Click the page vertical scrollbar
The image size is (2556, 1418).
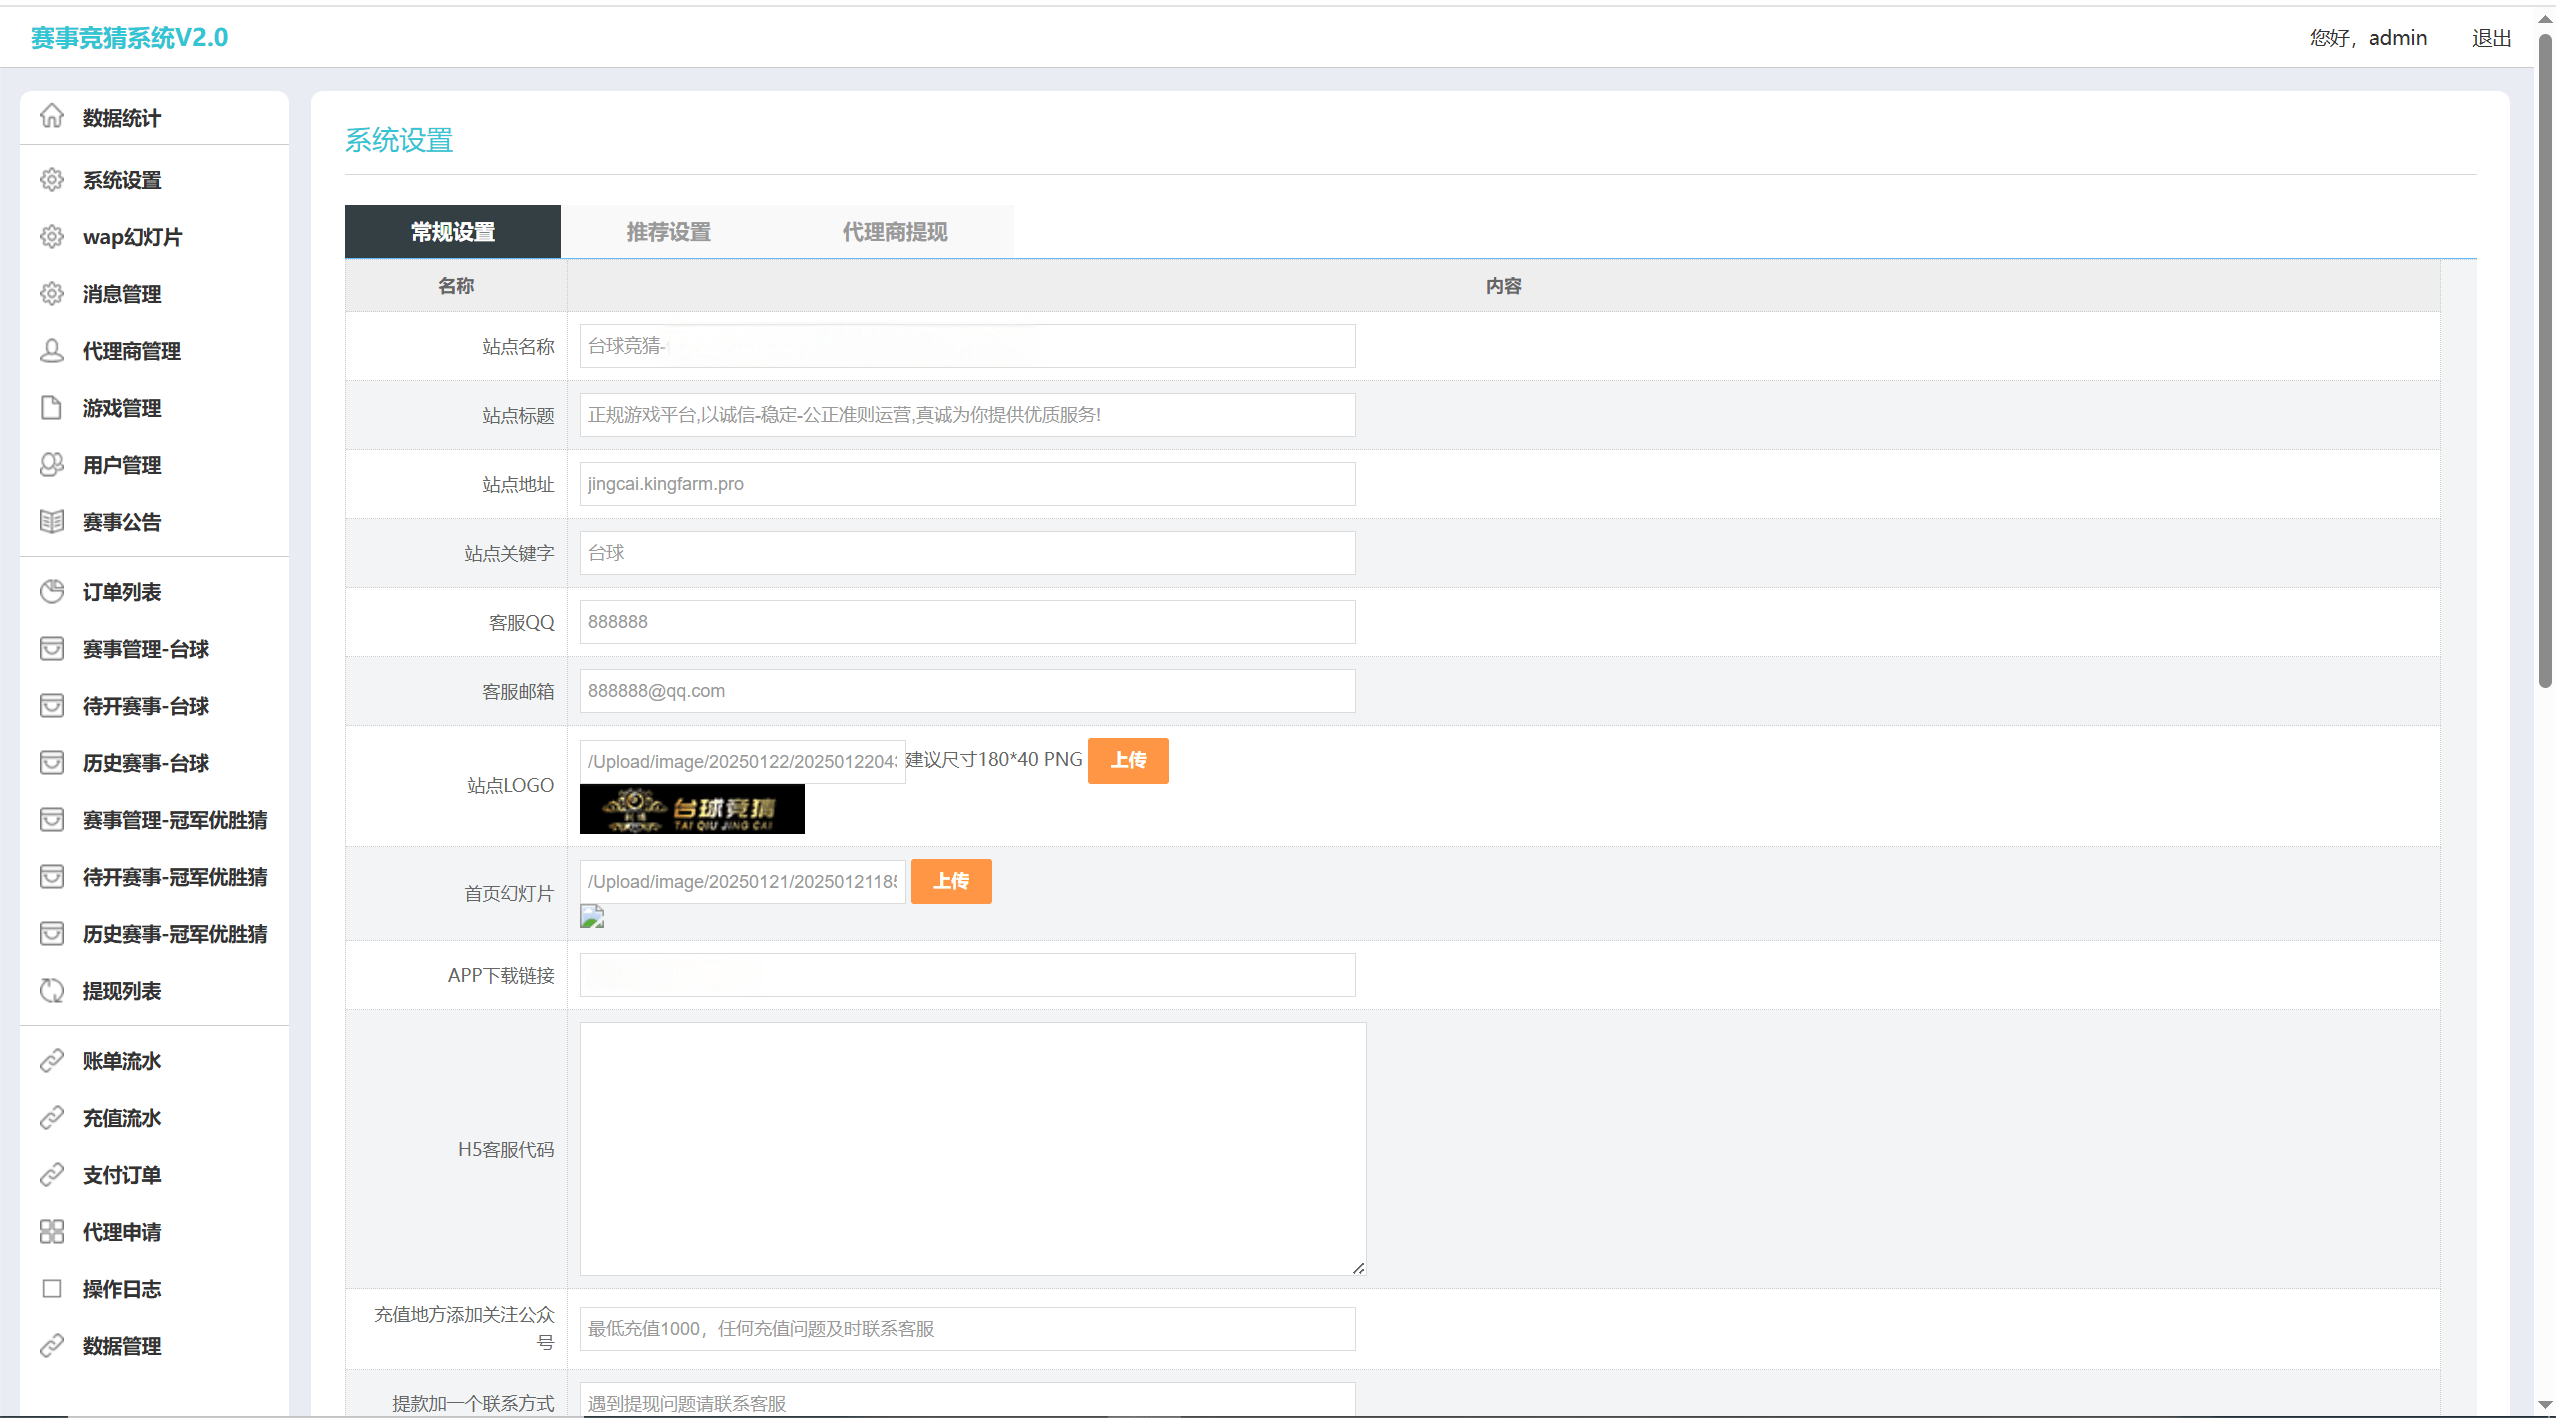pos(2545,360)
